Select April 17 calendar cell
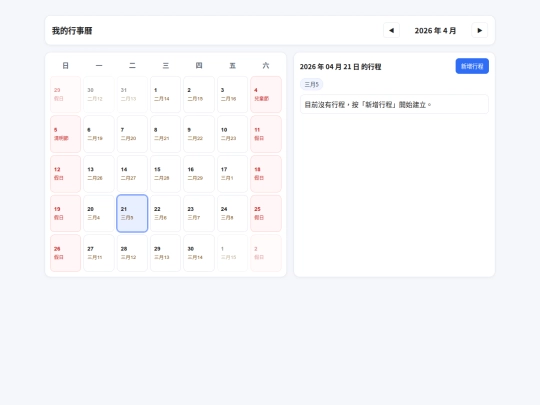The image size is (540, 405). (x=232, y=174)
